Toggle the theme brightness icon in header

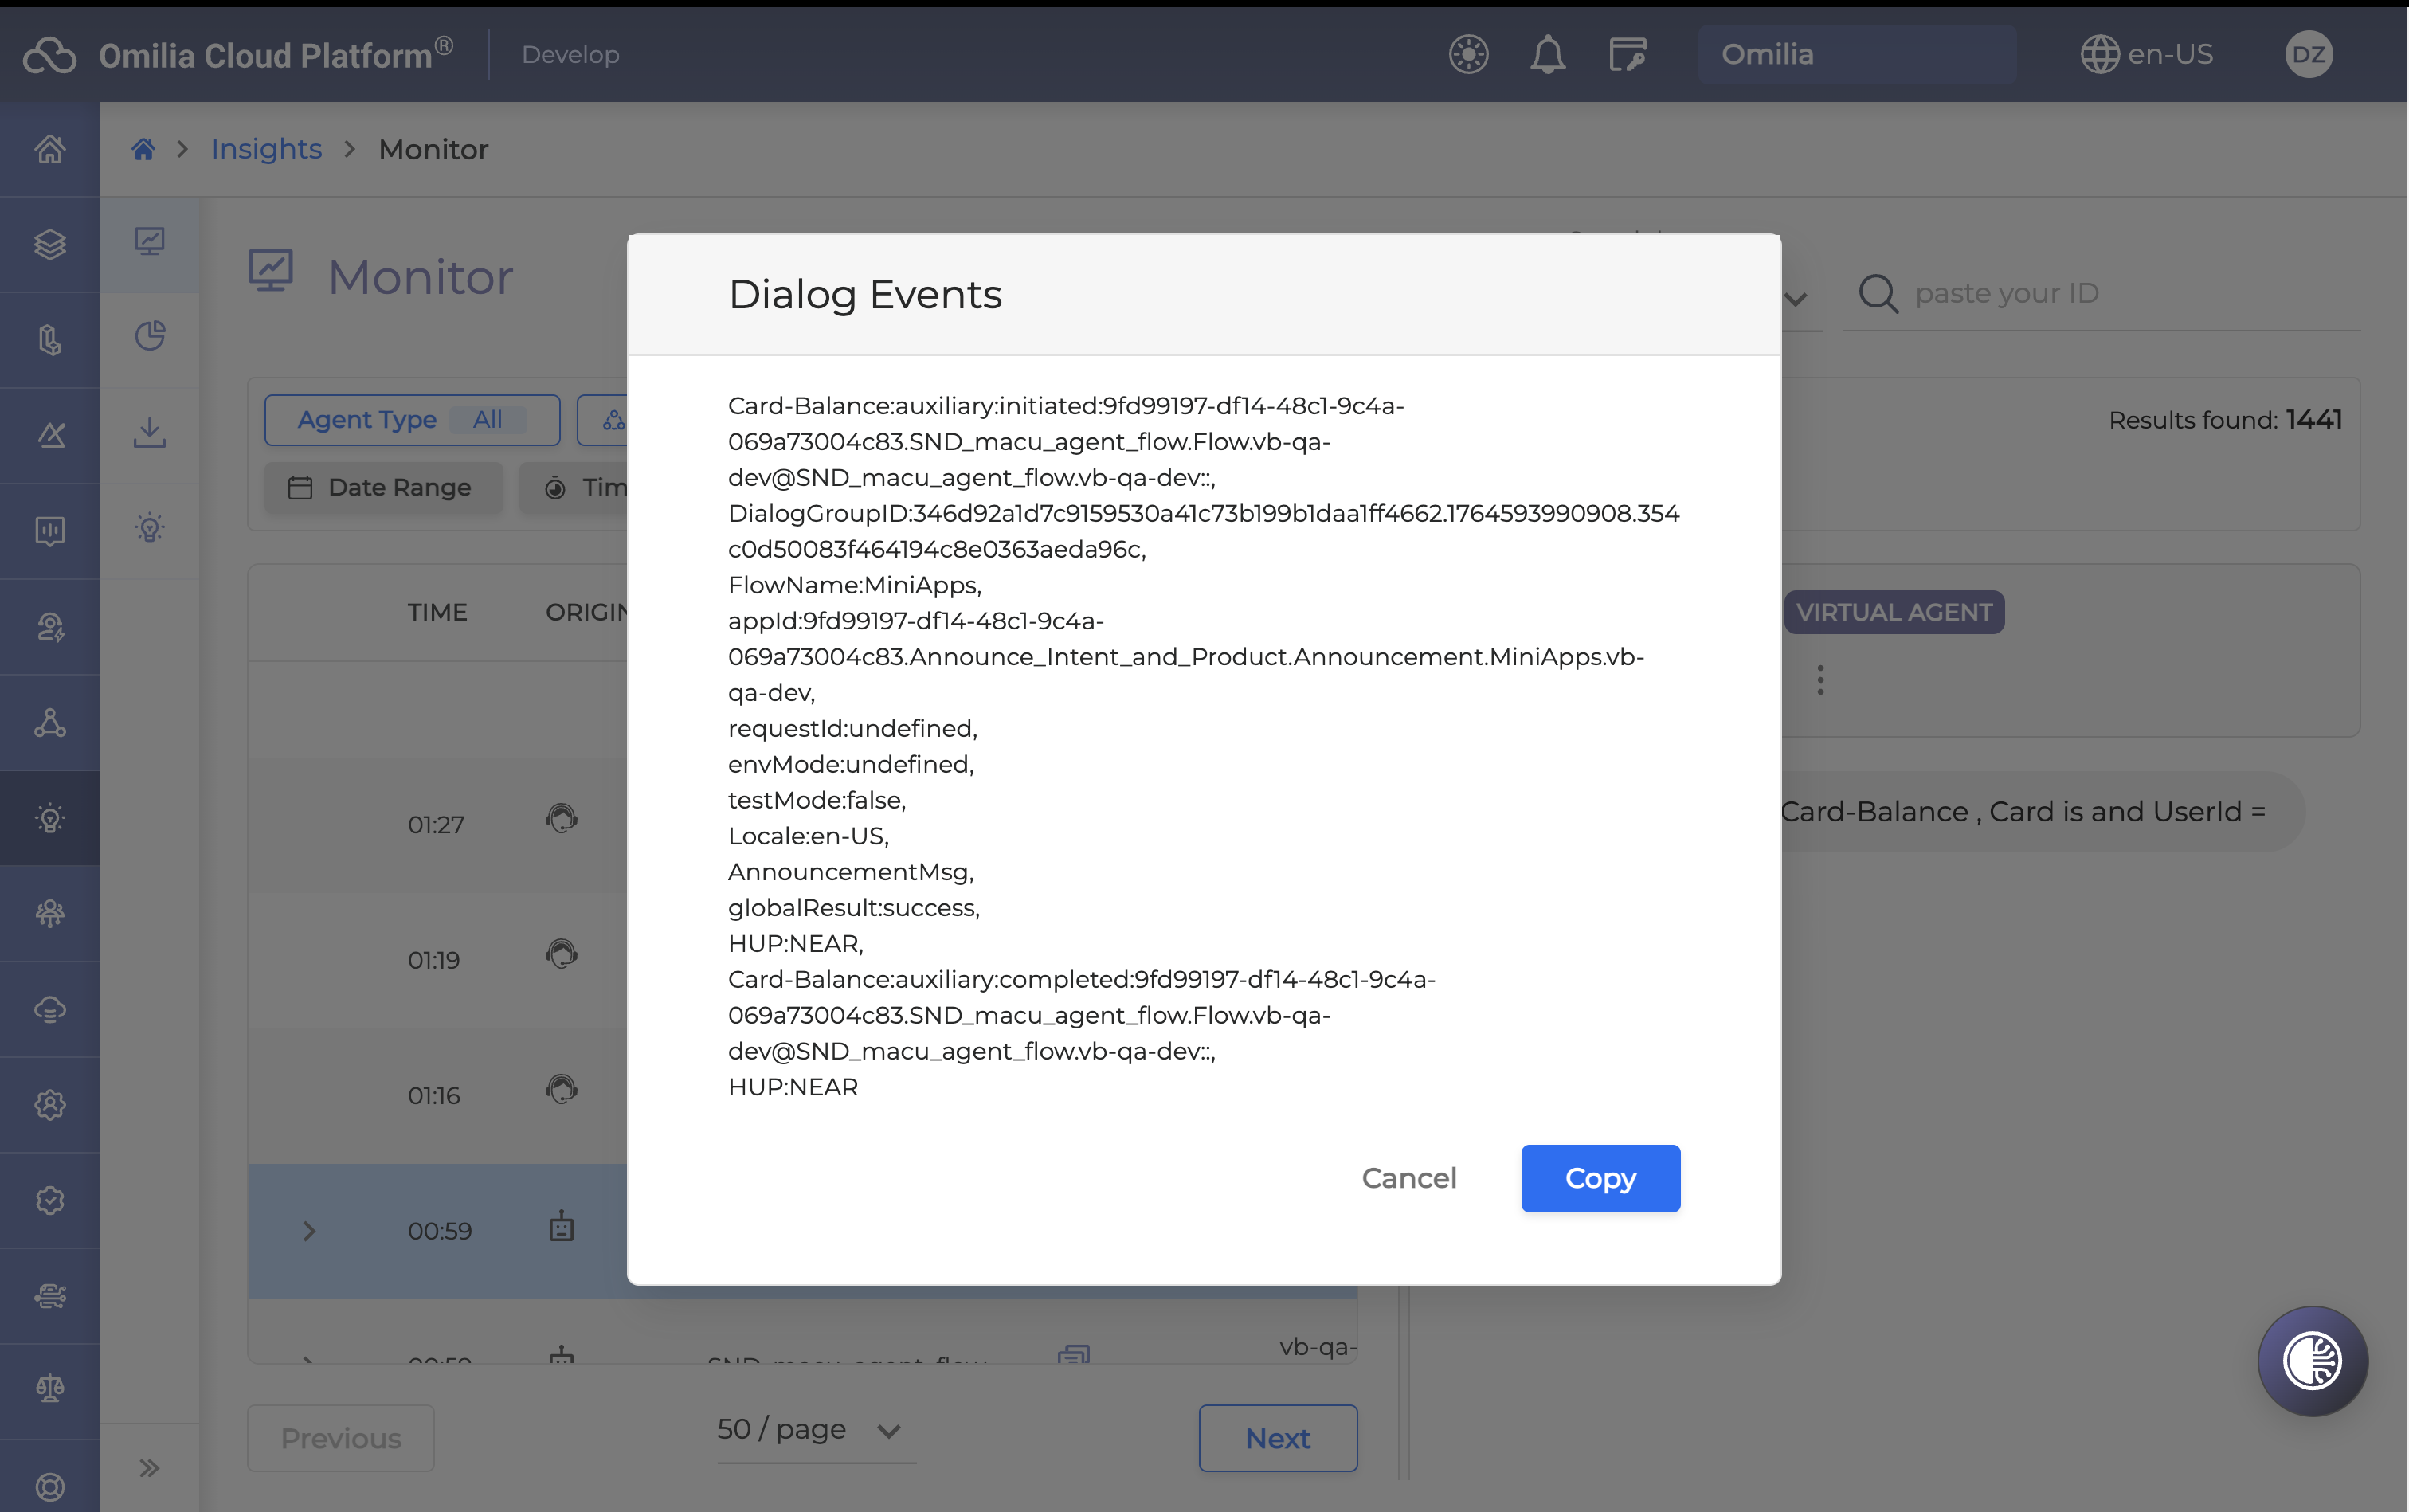click(x=1468, y=54)
